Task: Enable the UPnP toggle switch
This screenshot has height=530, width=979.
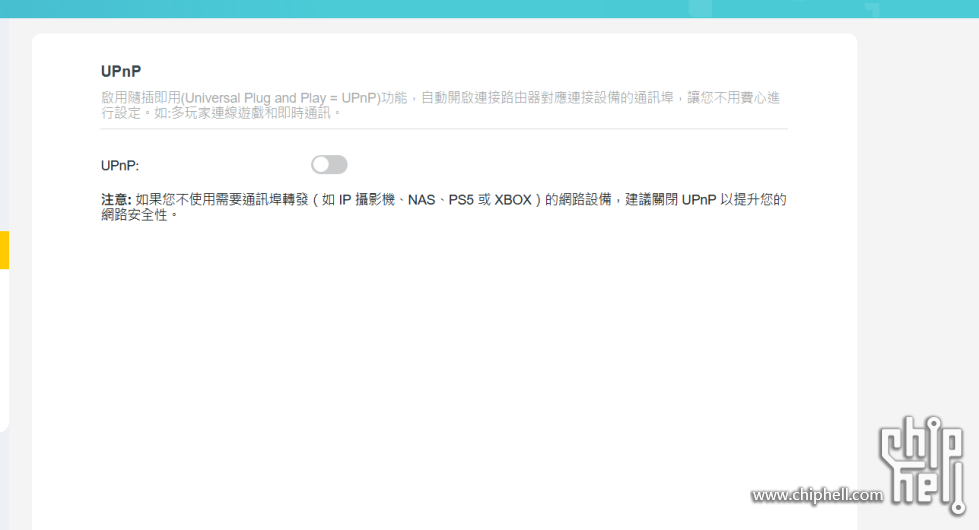Action: (329, 165)
